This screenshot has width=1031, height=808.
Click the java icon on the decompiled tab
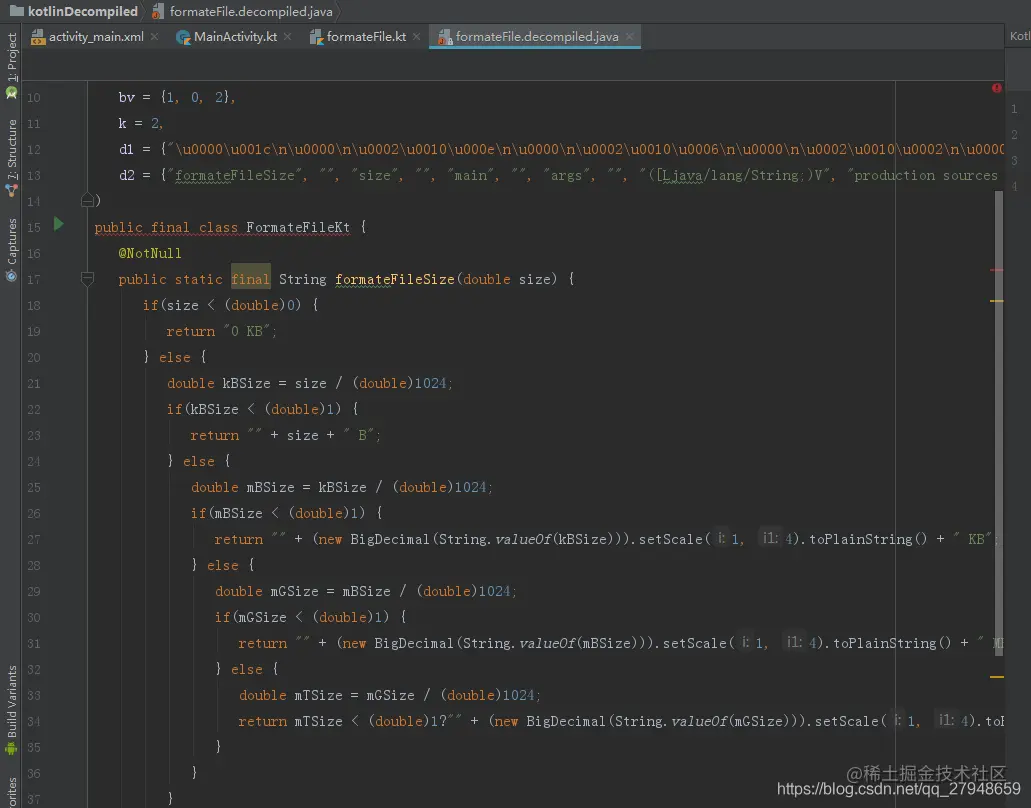click(444, 37)
